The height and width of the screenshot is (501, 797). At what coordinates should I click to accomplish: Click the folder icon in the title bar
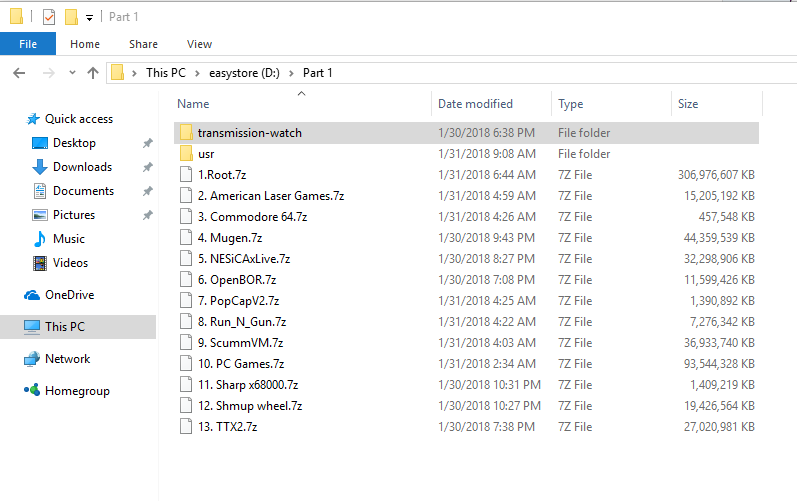[16, 17]
